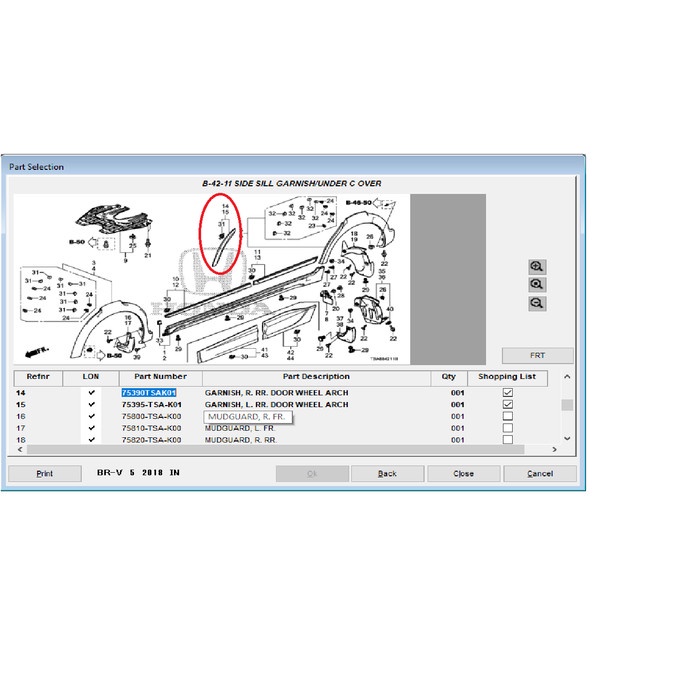Image resolution: width=700 pixels, height=700 pixels.
Task: Click reference number 17 in Refnr column
Action: click(21, 428)
